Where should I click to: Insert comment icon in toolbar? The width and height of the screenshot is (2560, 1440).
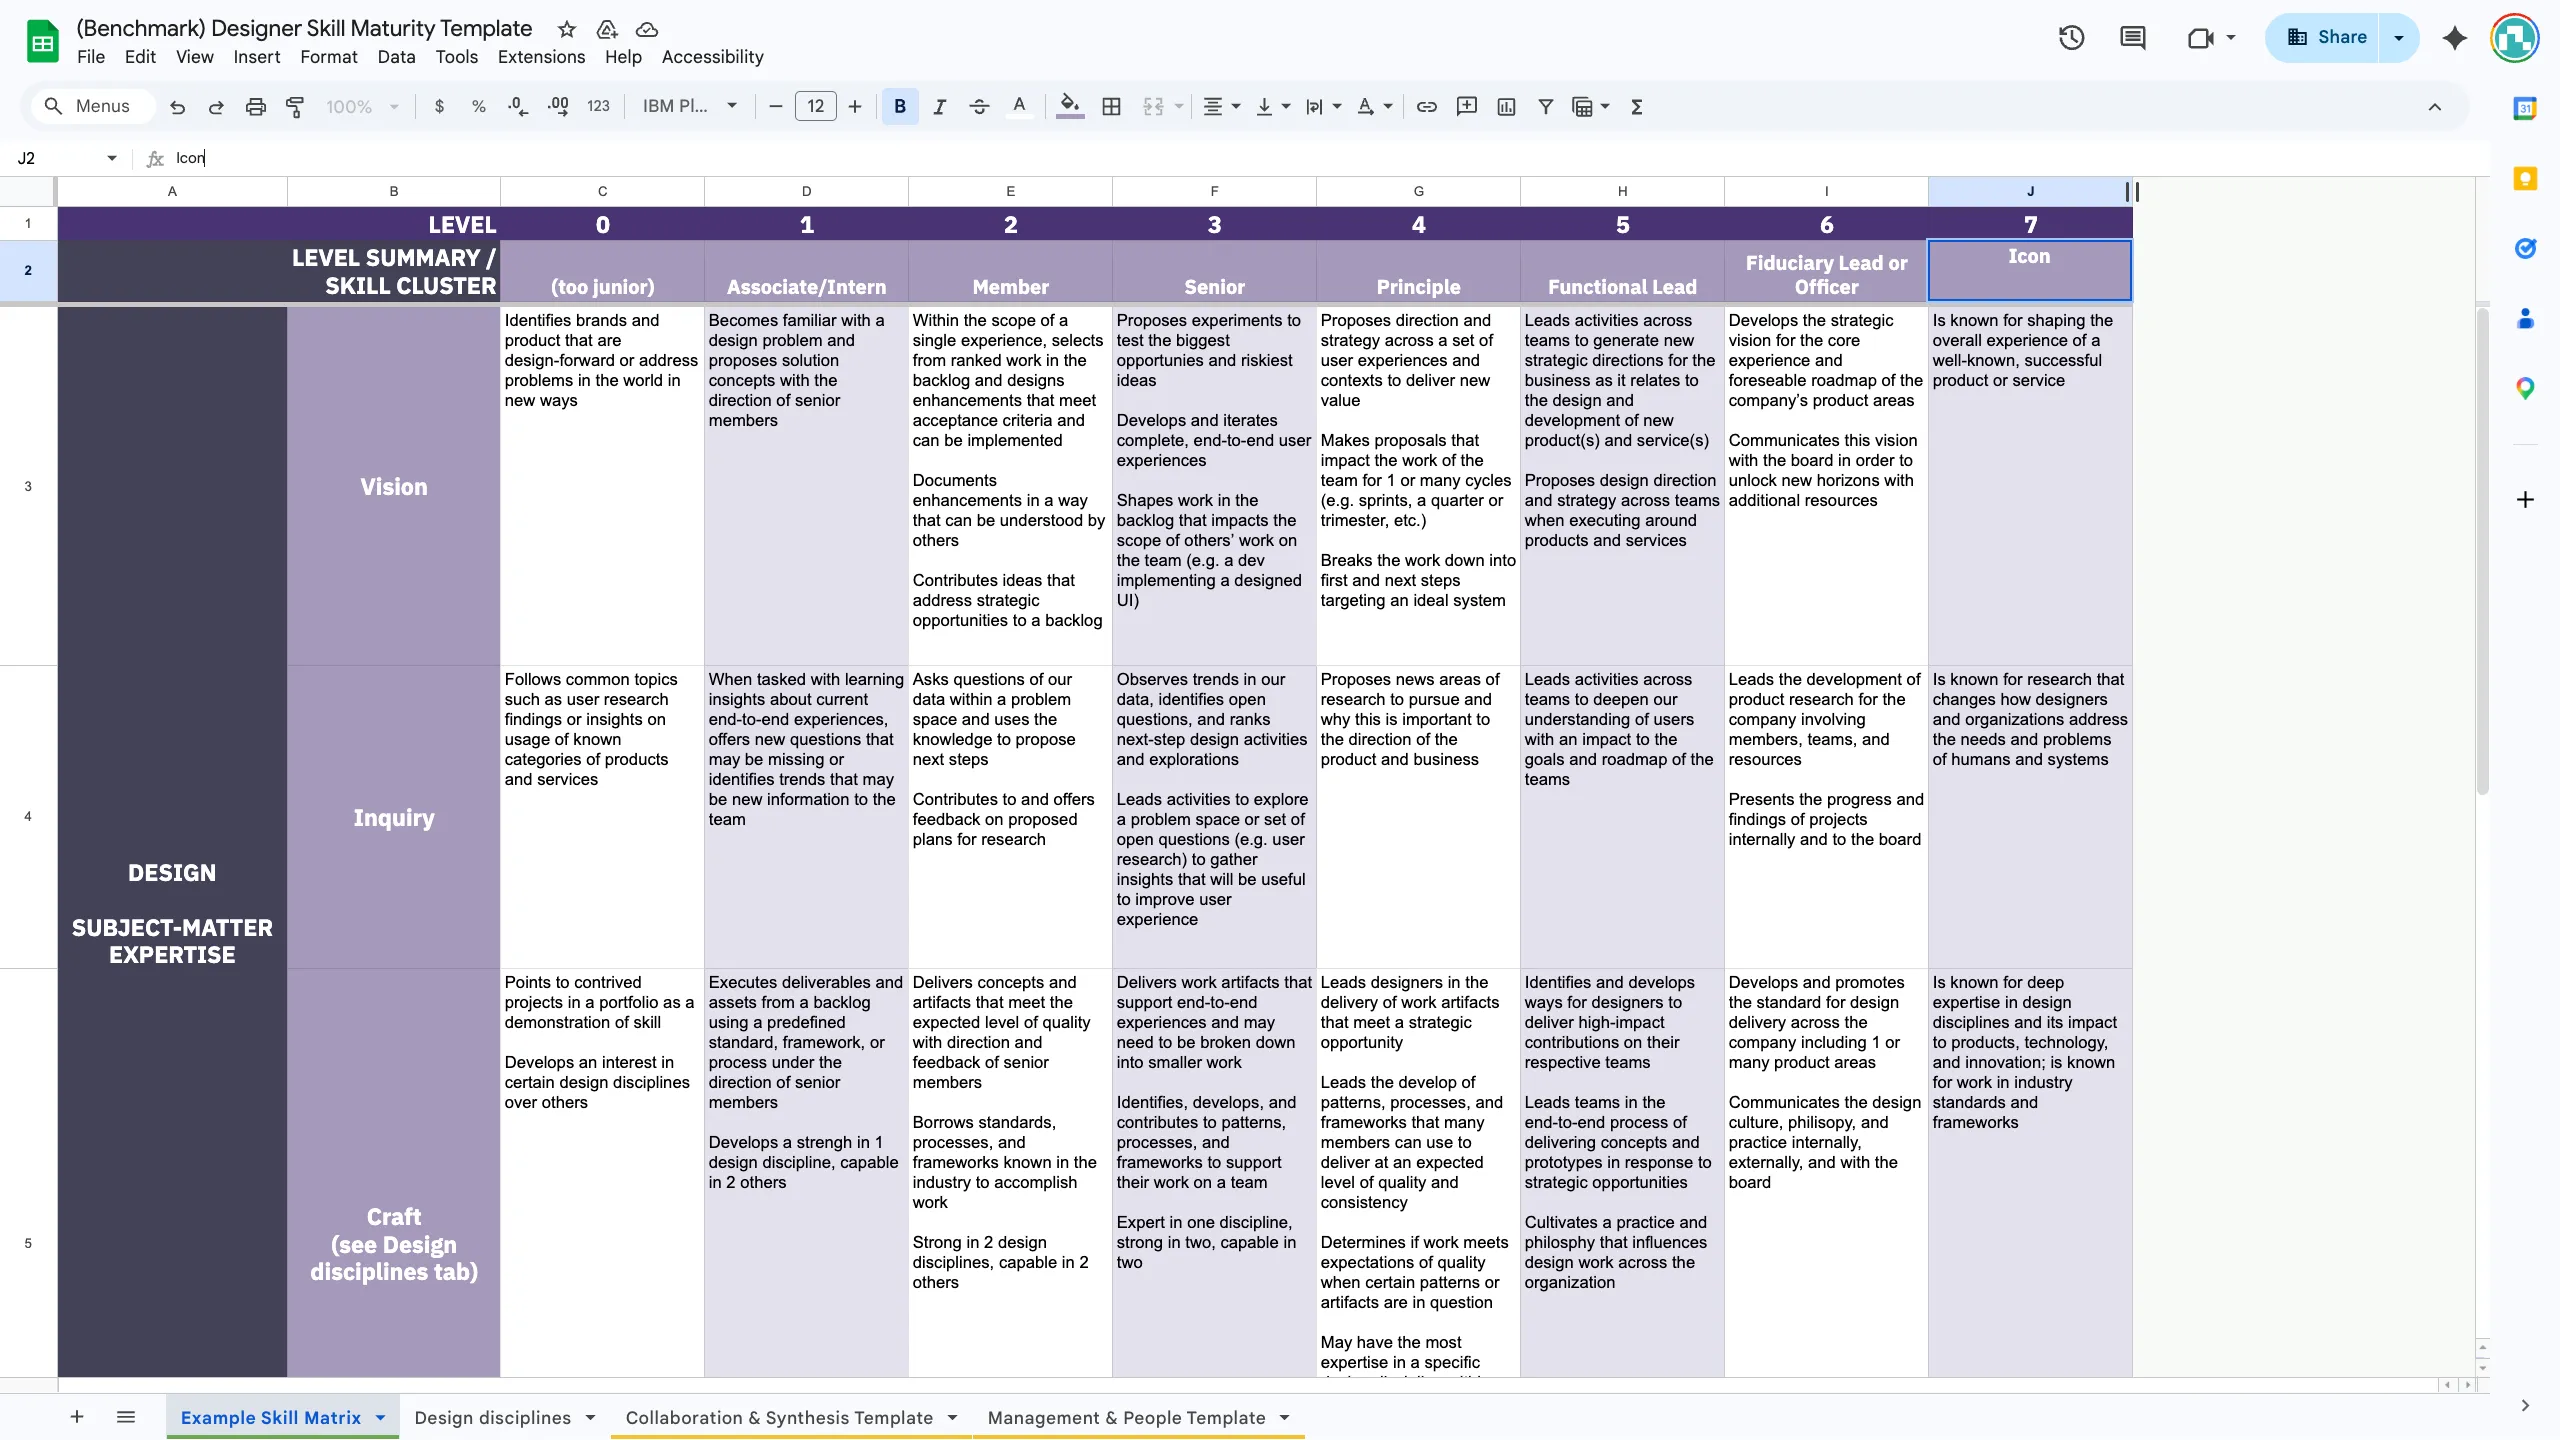point(1467,107)
